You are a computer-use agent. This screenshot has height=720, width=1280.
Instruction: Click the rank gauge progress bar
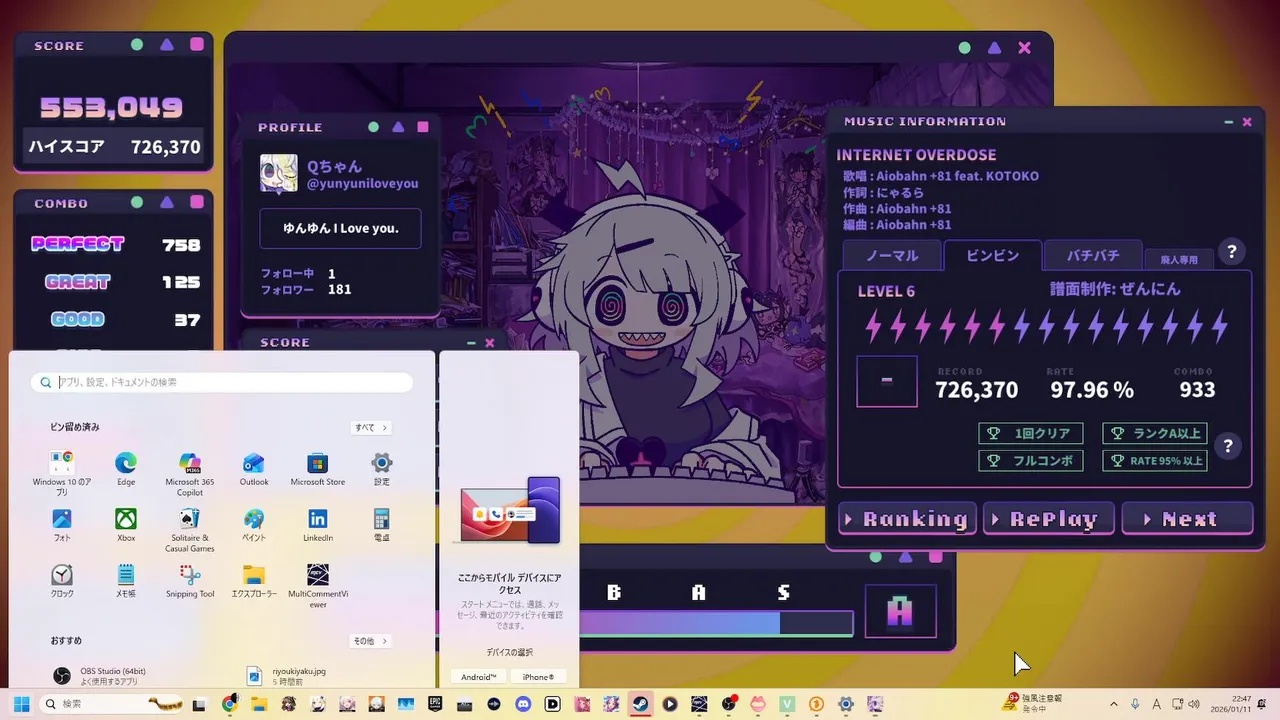(x=716, y=624)
